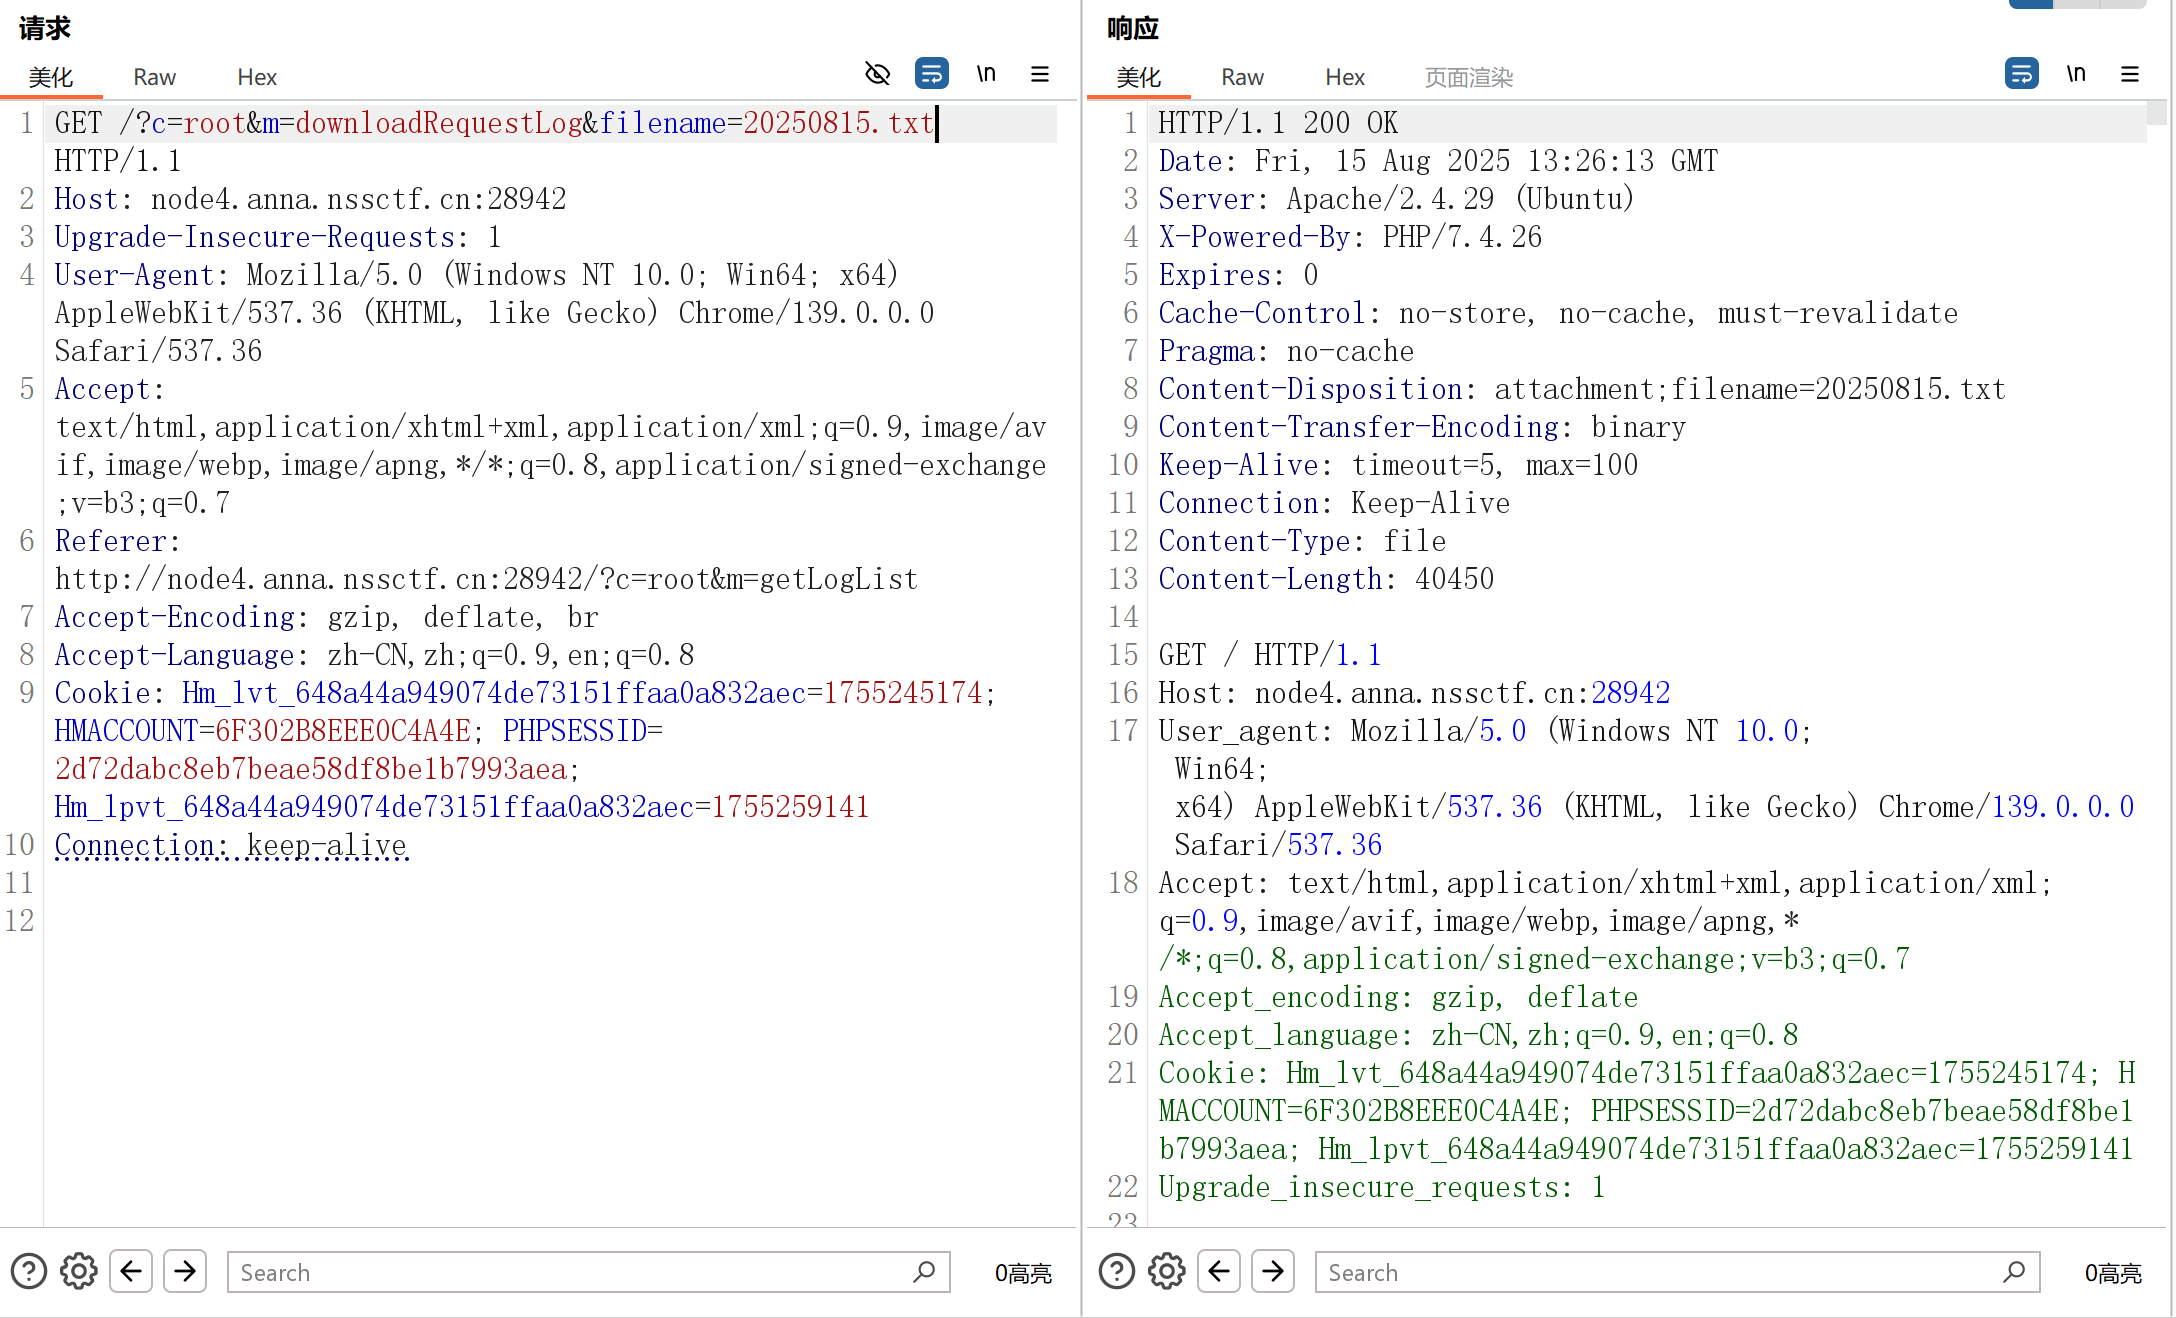This screenshot has width=2176, height=1318.
Task: Click the Keep-Alive: timeout=5 response header
Action: [x=1398, y=465]
